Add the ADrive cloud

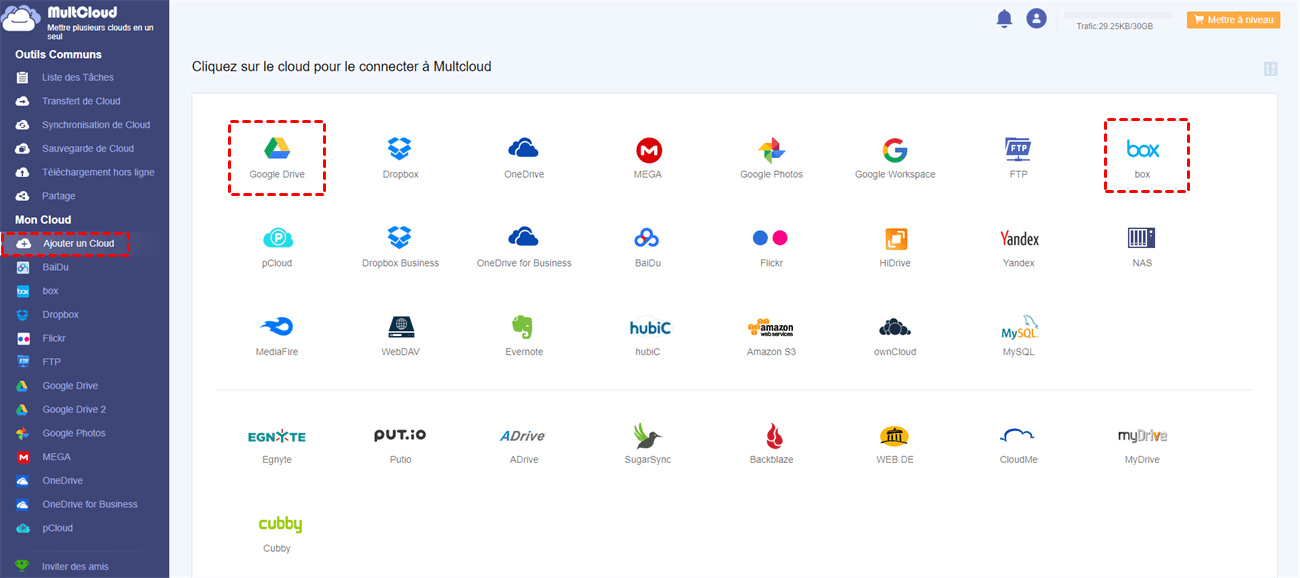(524, 444)
